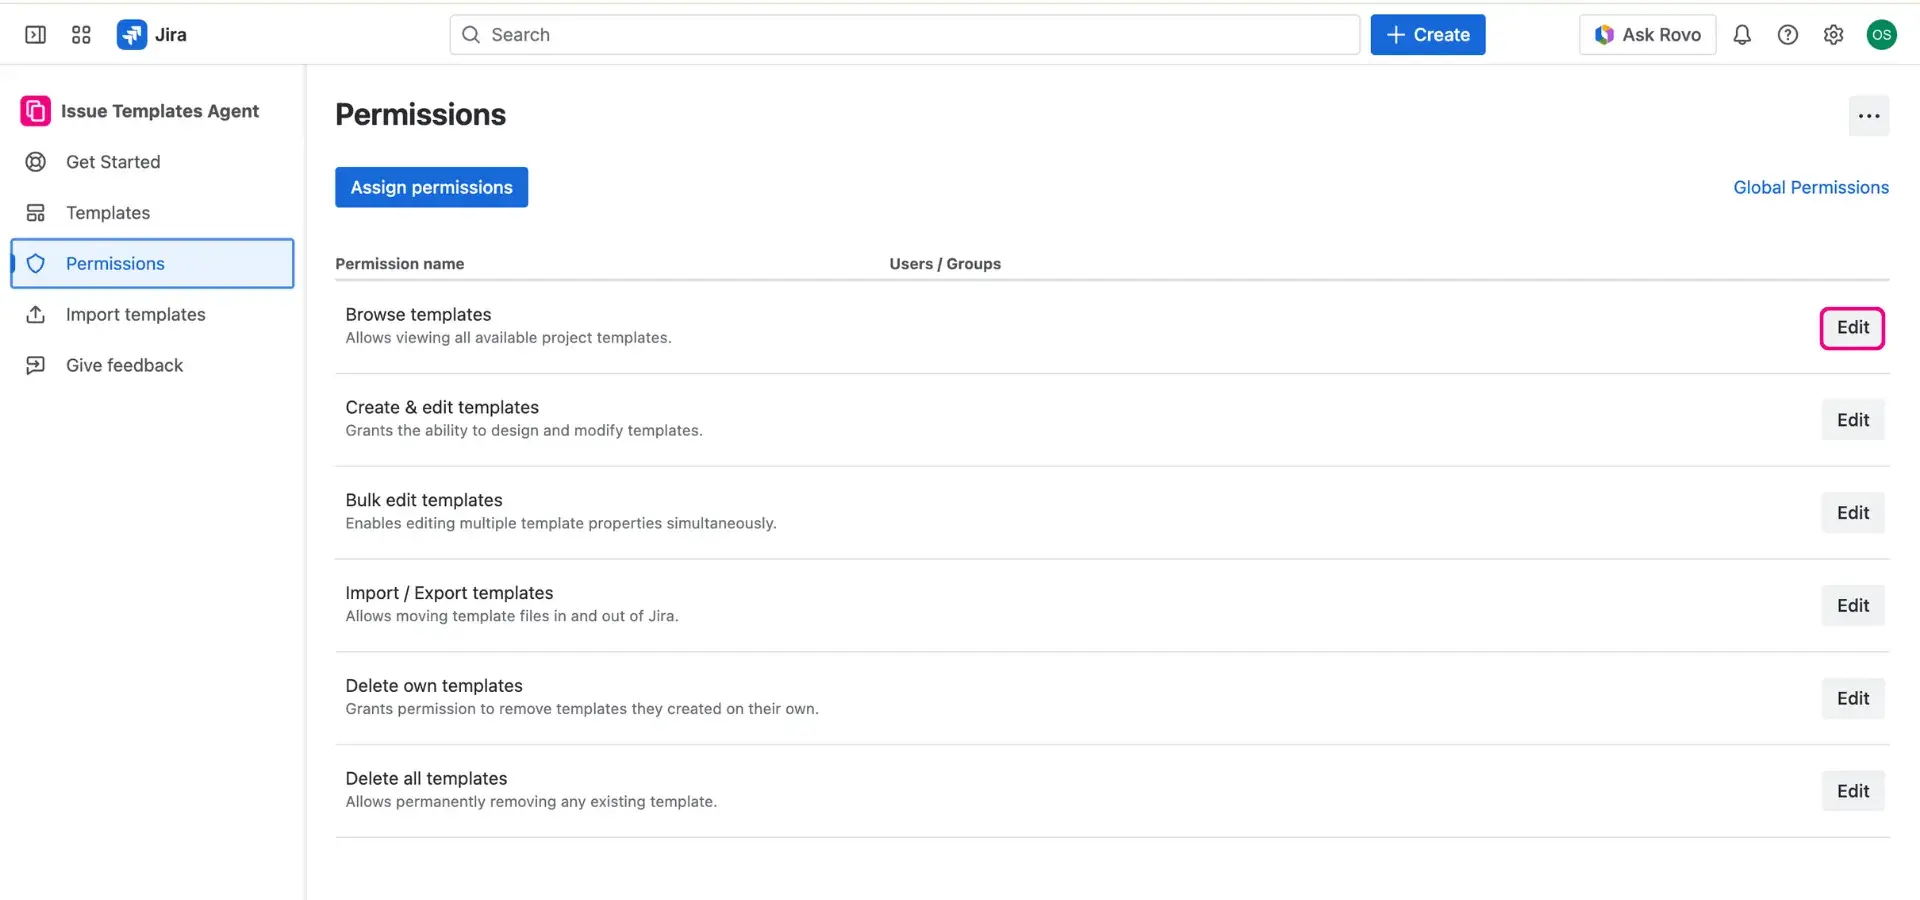1920x900 pixels.
Task: Click the Assign permissions button
Action: [x=431, y=187]
